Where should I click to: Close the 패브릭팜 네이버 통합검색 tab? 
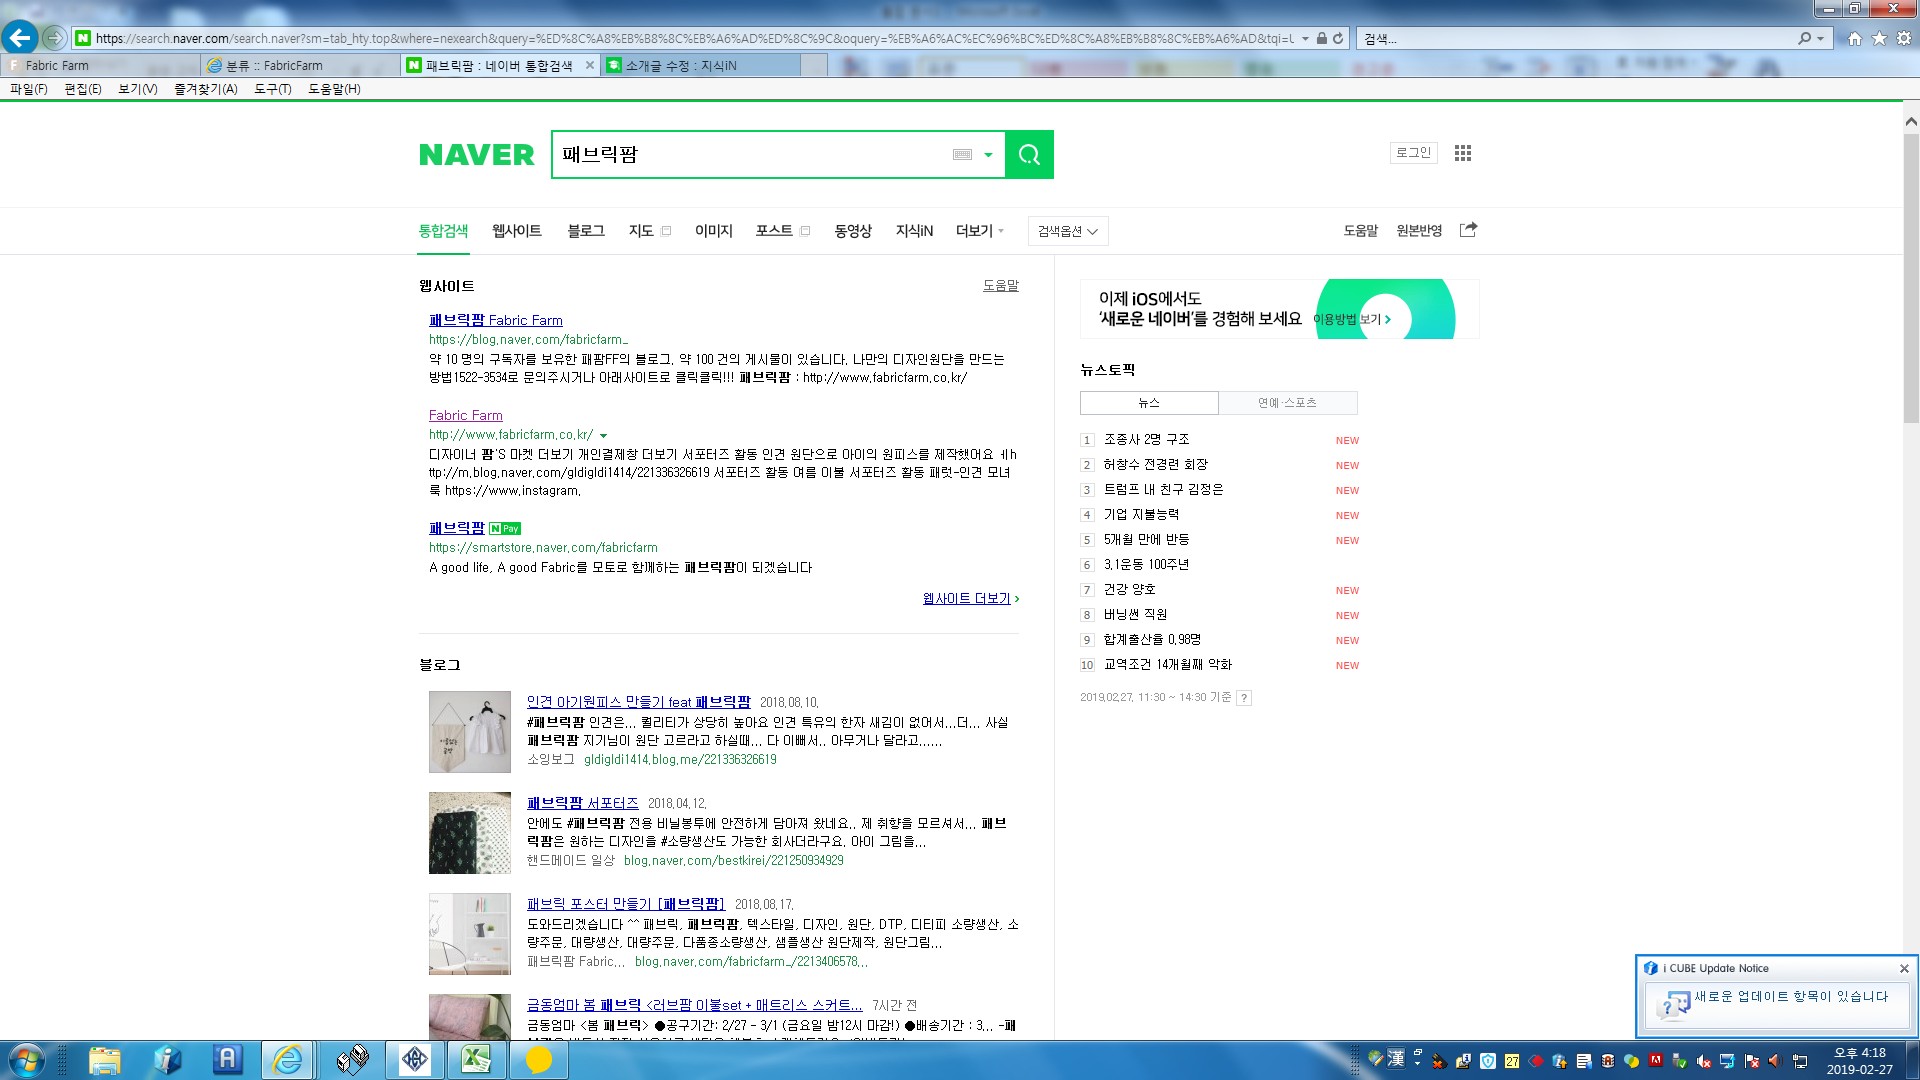pyautogui.click(x=590, y=65)
